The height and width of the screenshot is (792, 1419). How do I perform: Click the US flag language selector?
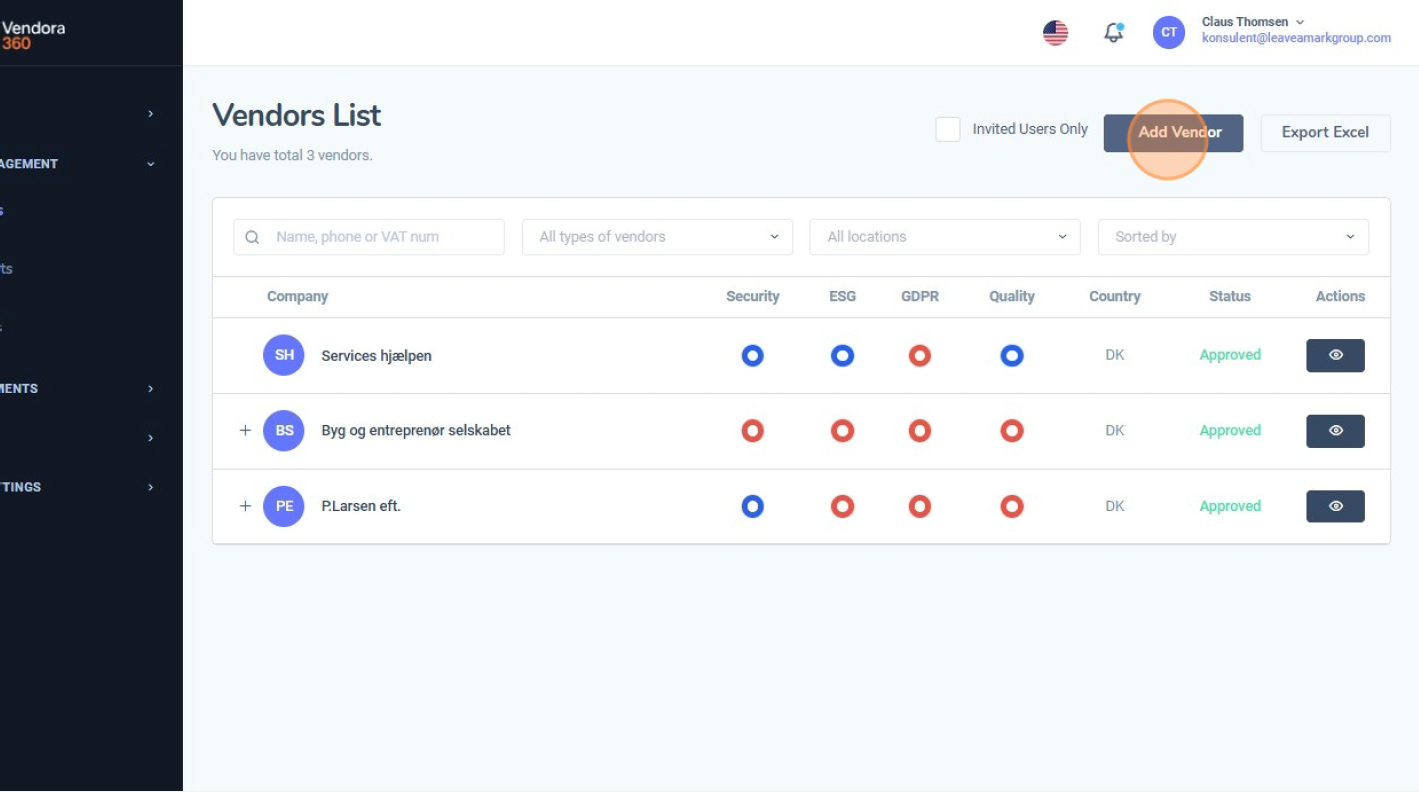pos(1055,32)
